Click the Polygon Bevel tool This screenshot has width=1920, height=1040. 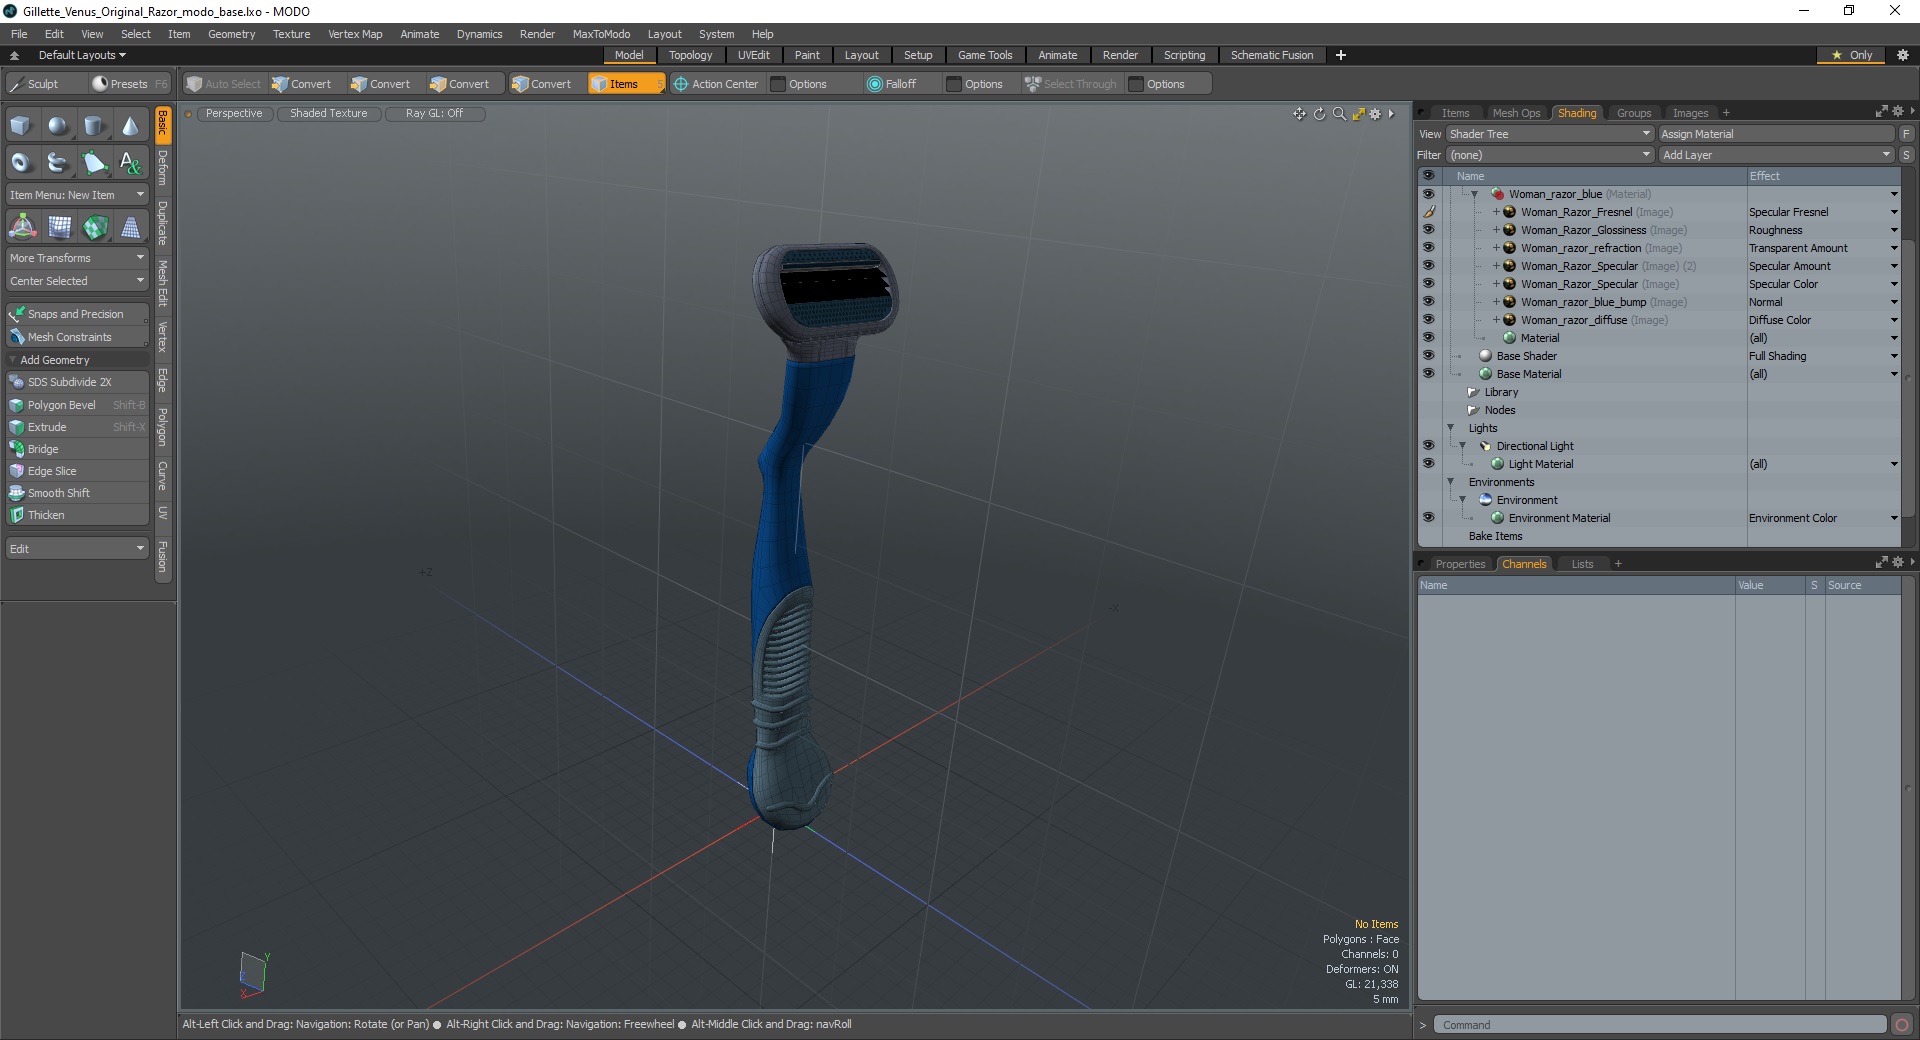point(77,405)
